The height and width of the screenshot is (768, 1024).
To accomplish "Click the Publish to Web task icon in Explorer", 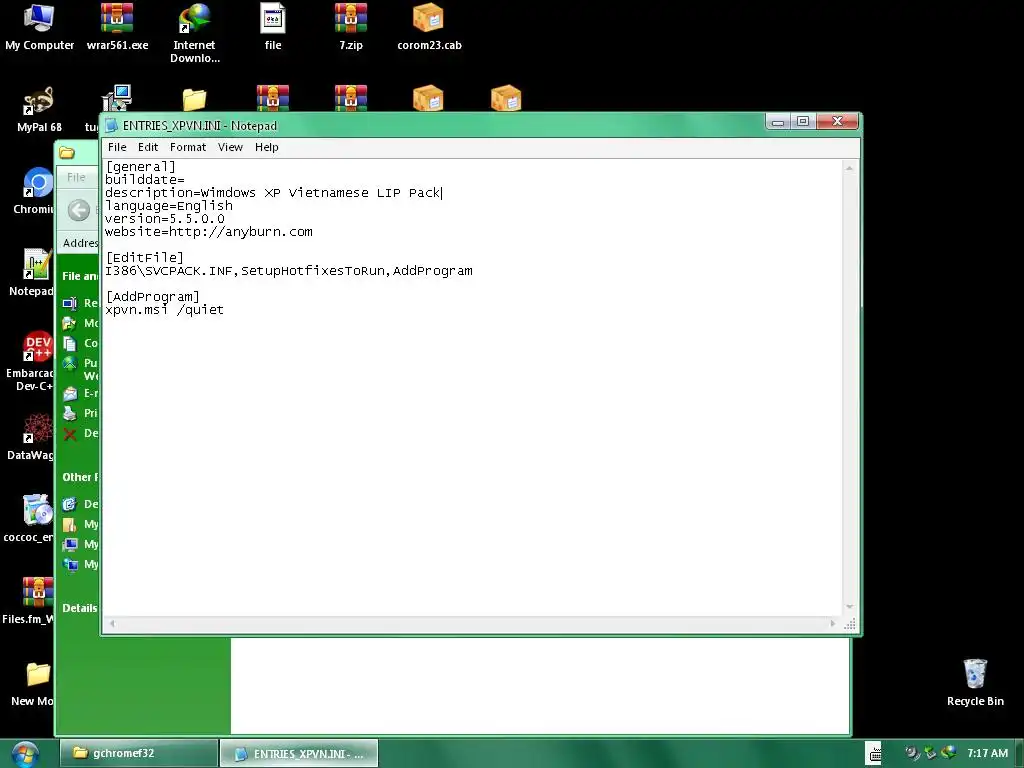I will click(70, 364).
